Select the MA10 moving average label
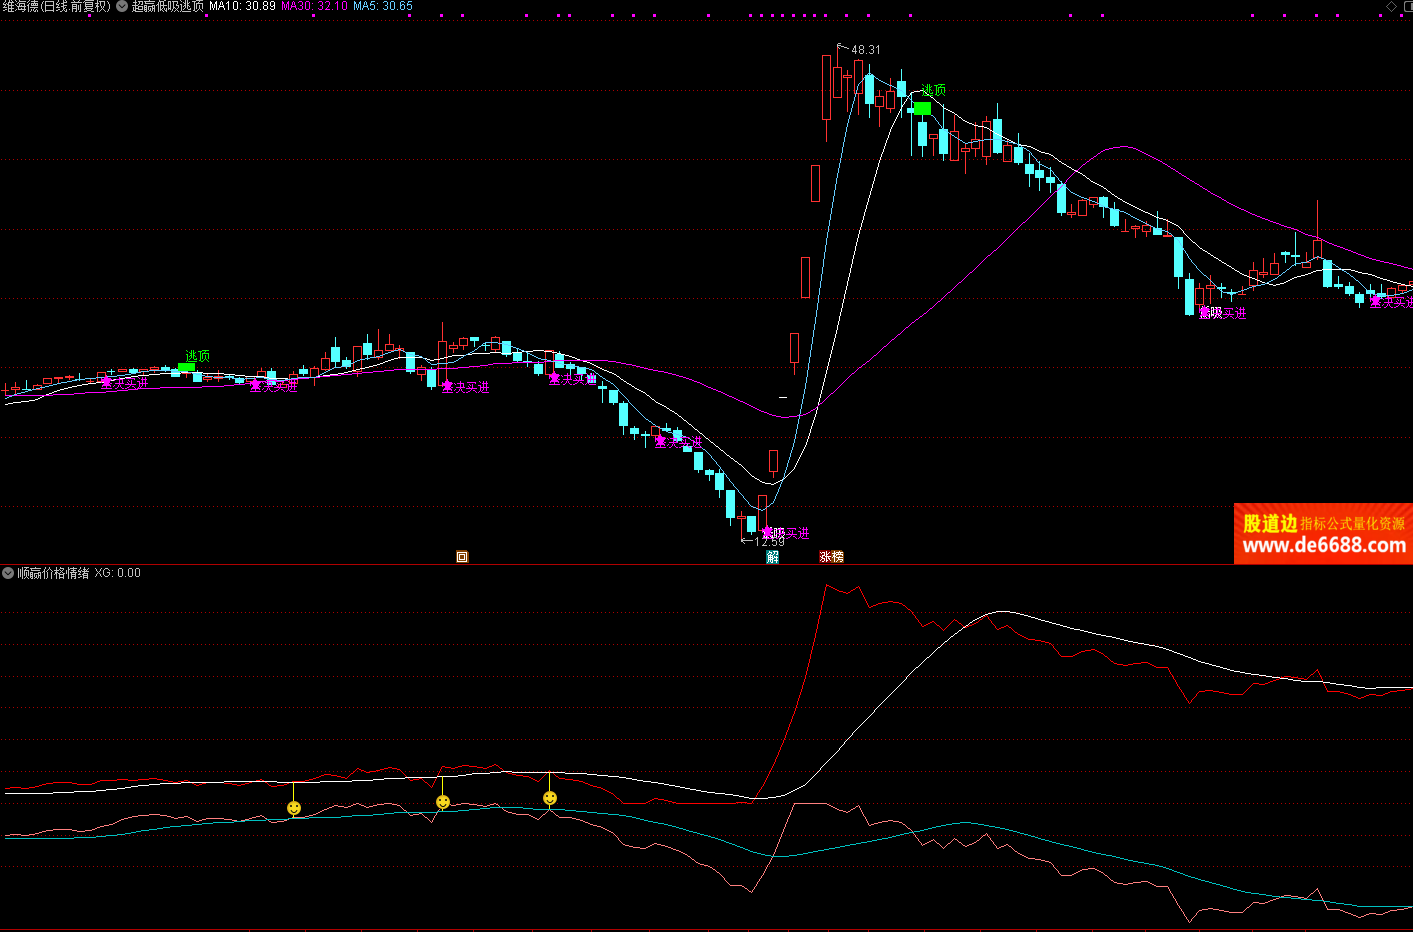Image resolution: width=1413 pixels, height=932 pixels. pyautogui.click(x=242, y=6)
